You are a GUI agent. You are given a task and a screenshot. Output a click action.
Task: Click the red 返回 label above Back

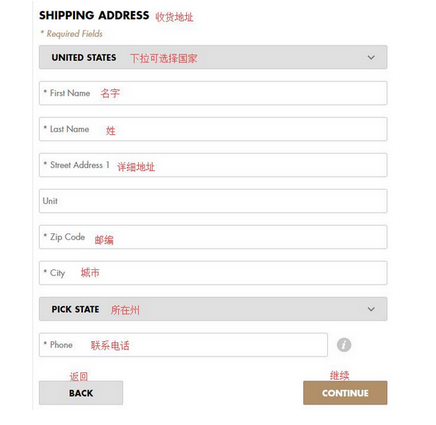click(79, 377)
